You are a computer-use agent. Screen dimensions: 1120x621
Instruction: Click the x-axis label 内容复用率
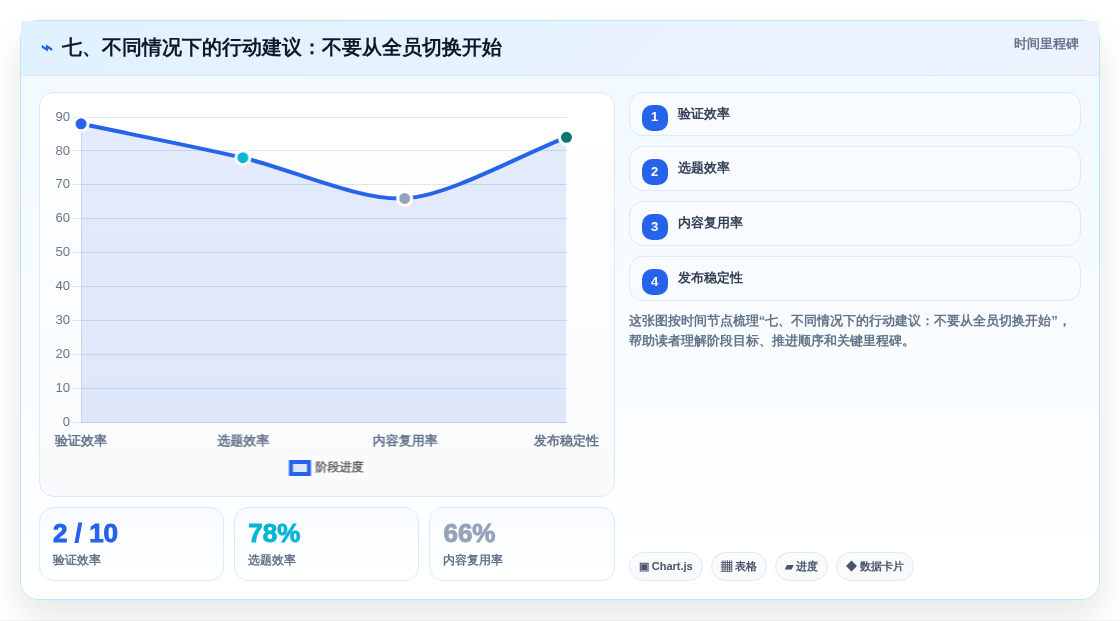pos(405,441)
